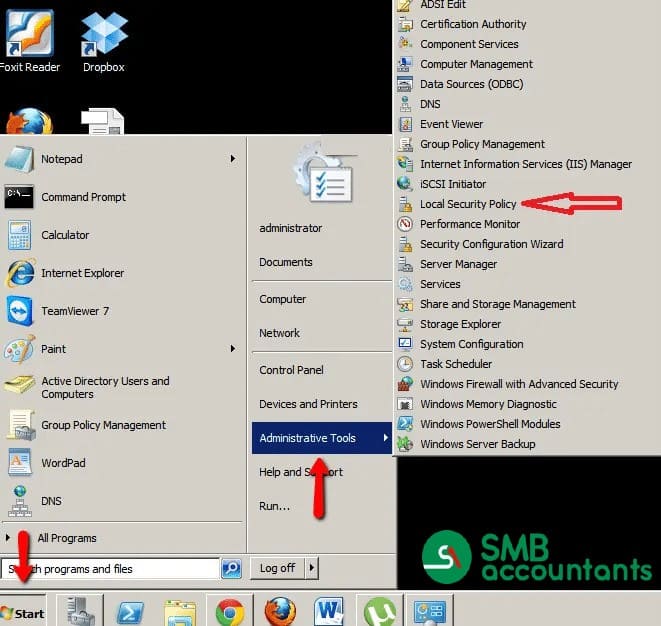Viewport: 661px width, 626px height.
Task: Open Component Services
Action: pos(469,44)
